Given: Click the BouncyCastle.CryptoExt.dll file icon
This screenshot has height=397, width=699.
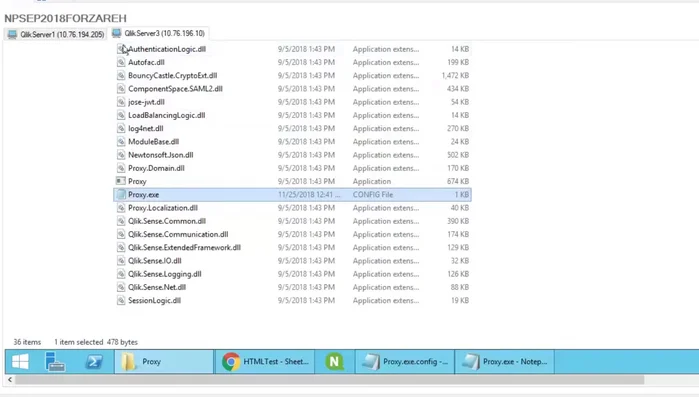Looking at the screenshot, I should 121,76.
